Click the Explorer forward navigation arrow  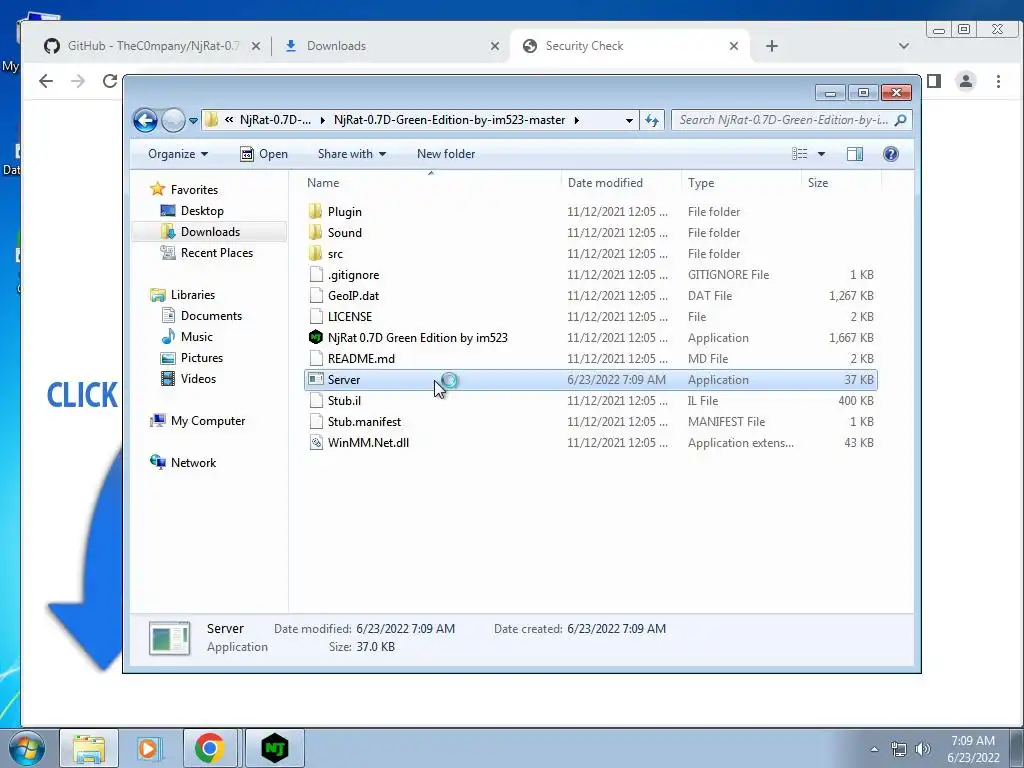[173, 120]
